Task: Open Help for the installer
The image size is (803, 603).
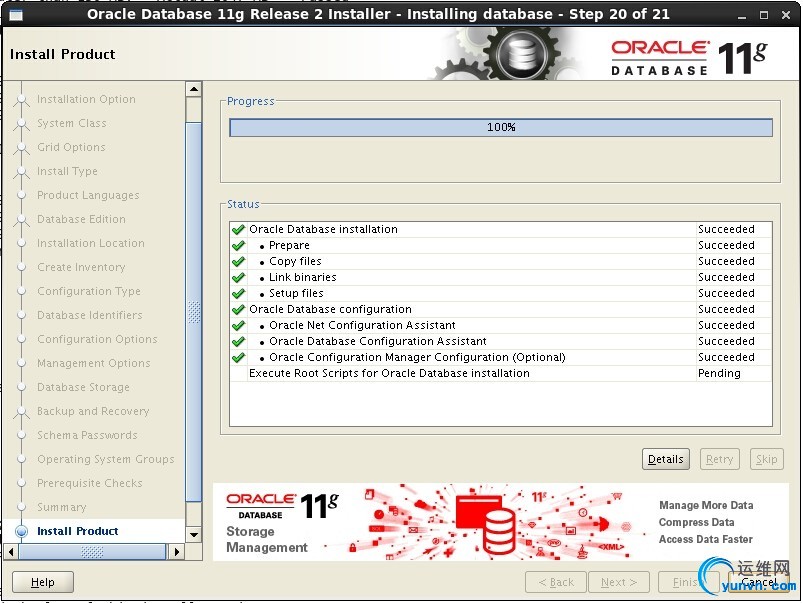Action: pos(43,582)
